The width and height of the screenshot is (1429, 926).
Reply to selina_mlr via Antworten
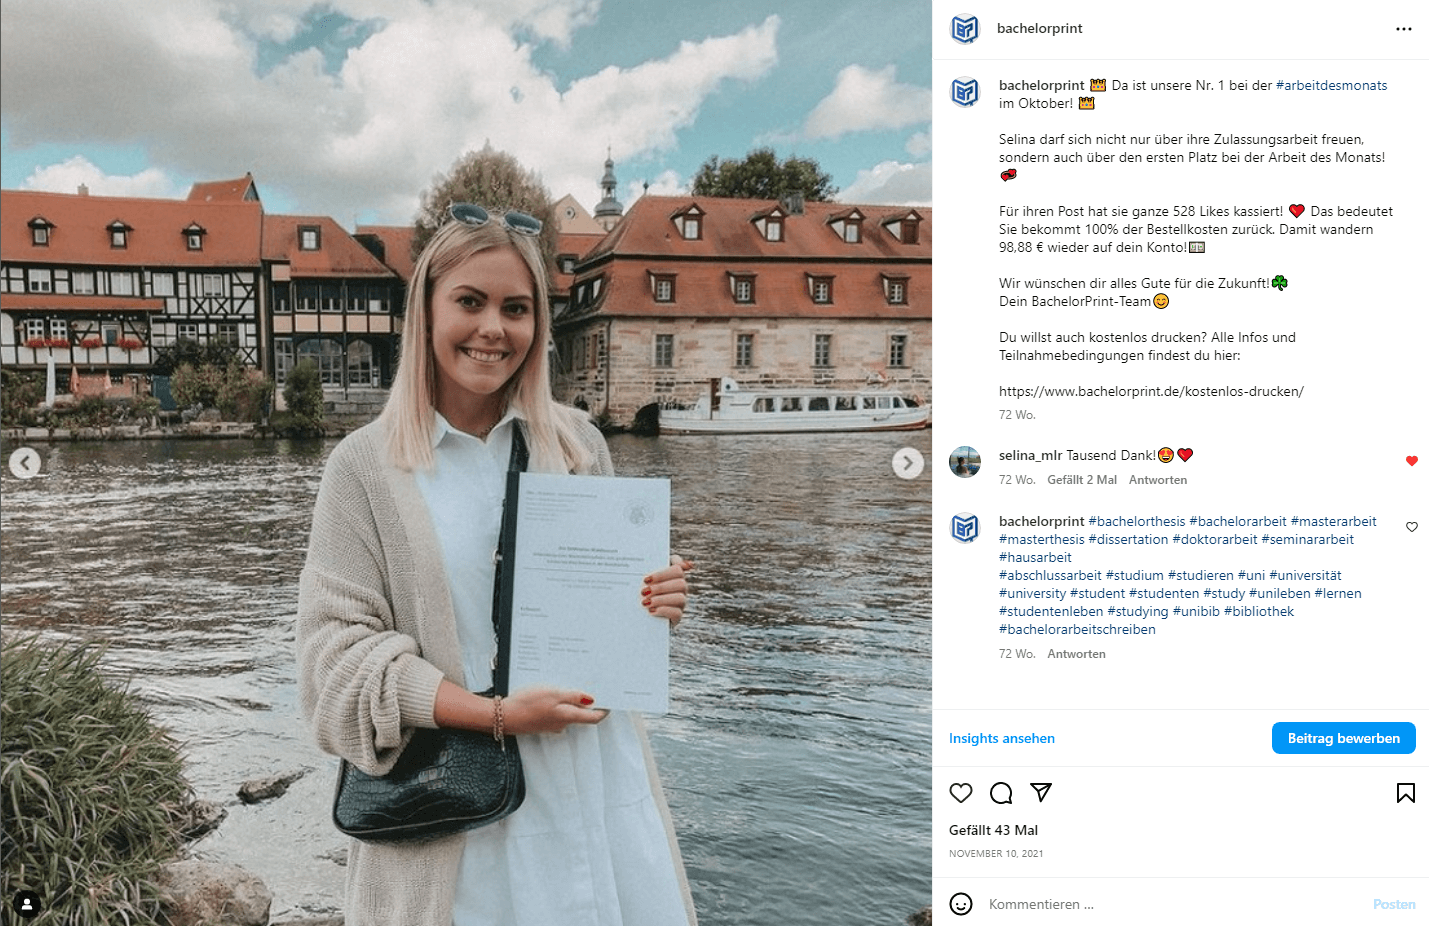[1158, 480]
